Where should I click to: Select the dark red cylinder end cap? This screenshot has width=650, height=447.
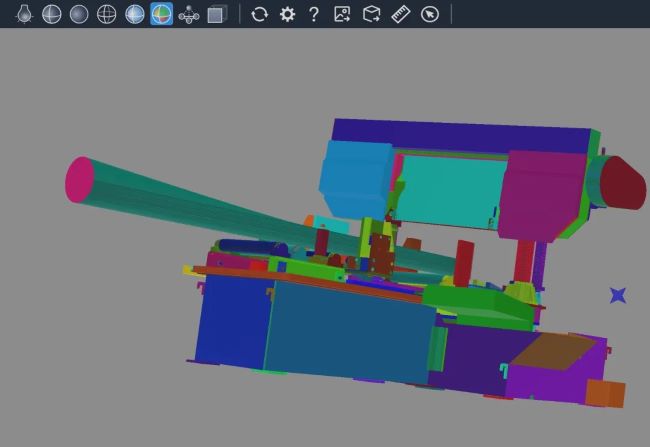pos(624,183)
